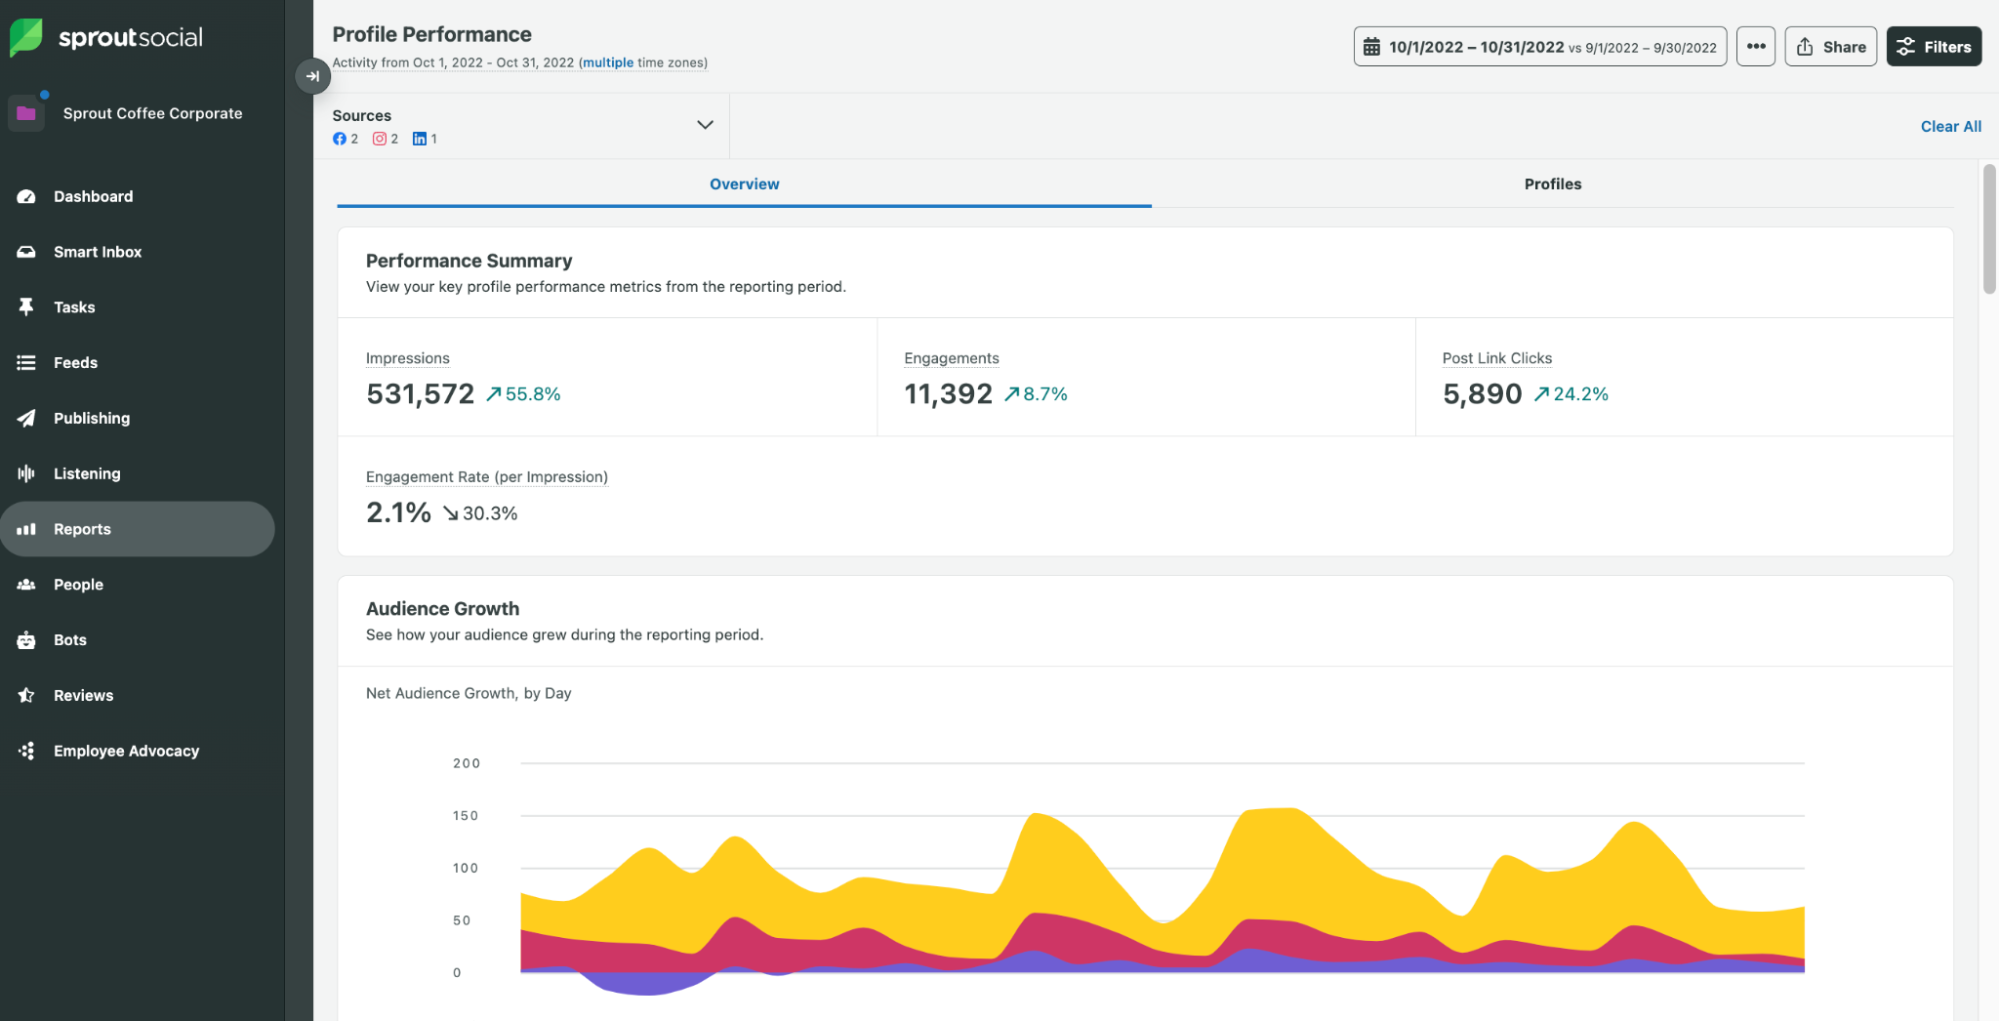The height and width of the screenshot is (1021, 1999).
Task: Open the Bots robot icon
Action: pyautogui.click(x=26, y=640)
